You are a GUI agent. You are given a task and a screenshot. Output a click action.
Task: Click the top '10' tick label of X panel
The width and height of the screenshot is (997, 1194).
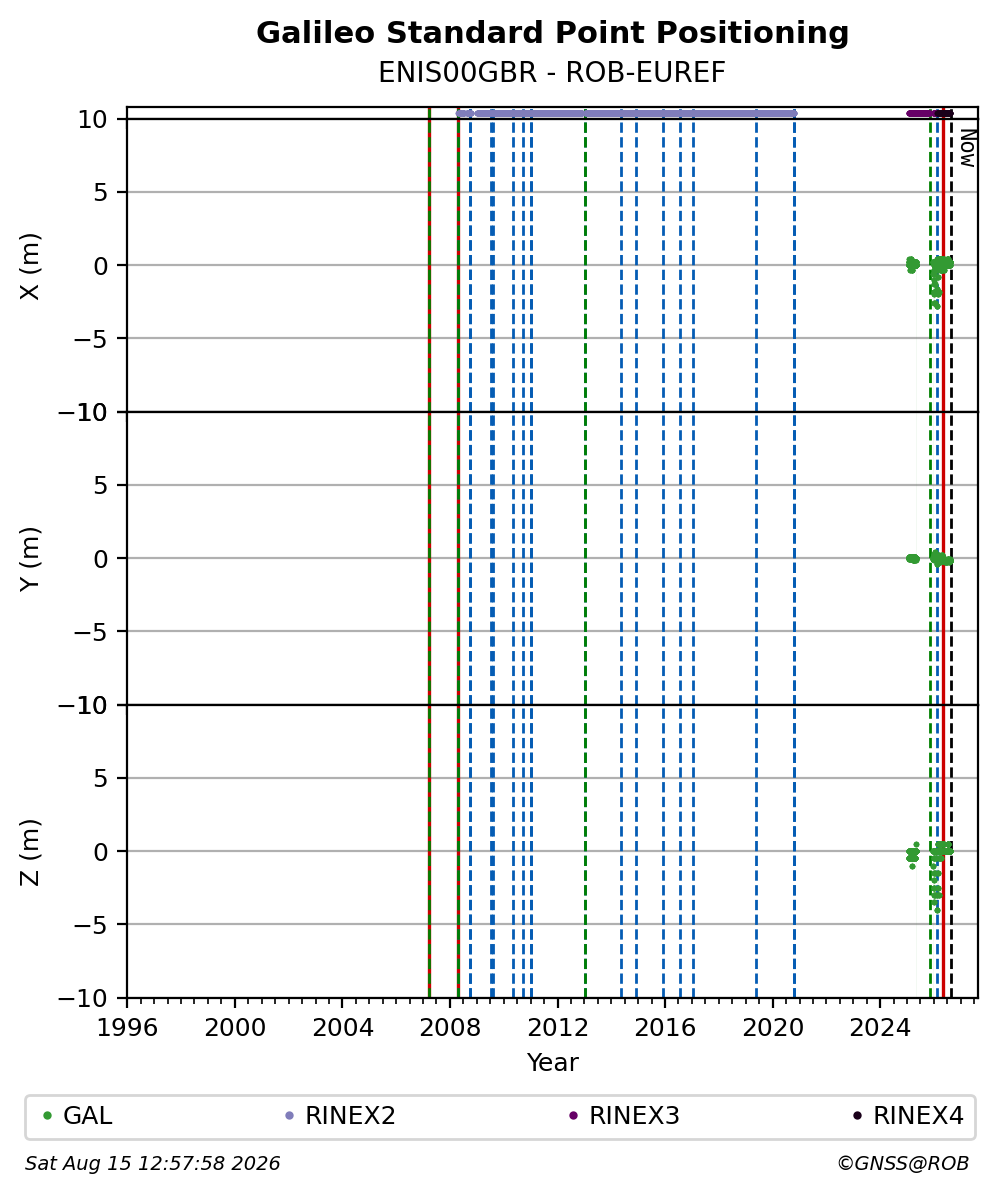click(x=96, y=120)
